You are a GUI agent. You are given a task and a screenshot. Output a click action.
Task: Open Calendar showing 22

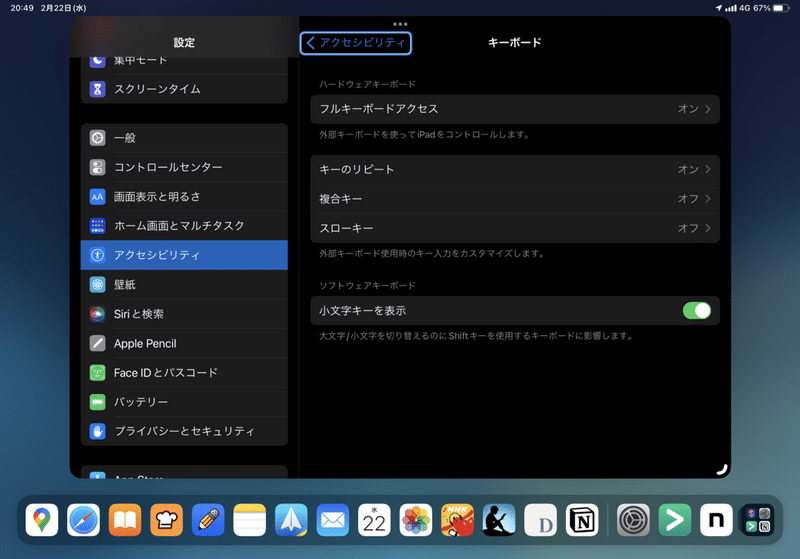coord(374,520)
